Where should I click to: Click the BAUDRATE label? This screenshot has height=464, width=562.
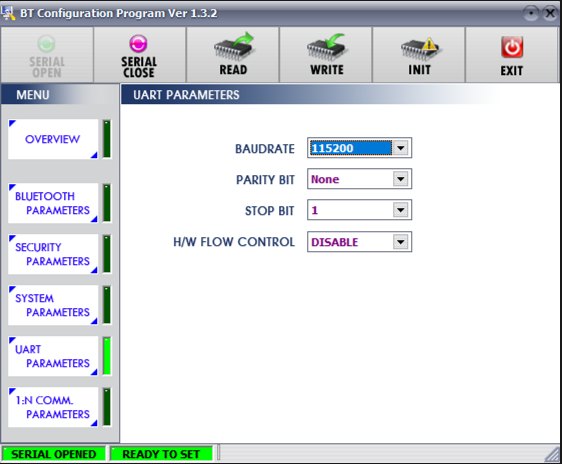(265, 149)
